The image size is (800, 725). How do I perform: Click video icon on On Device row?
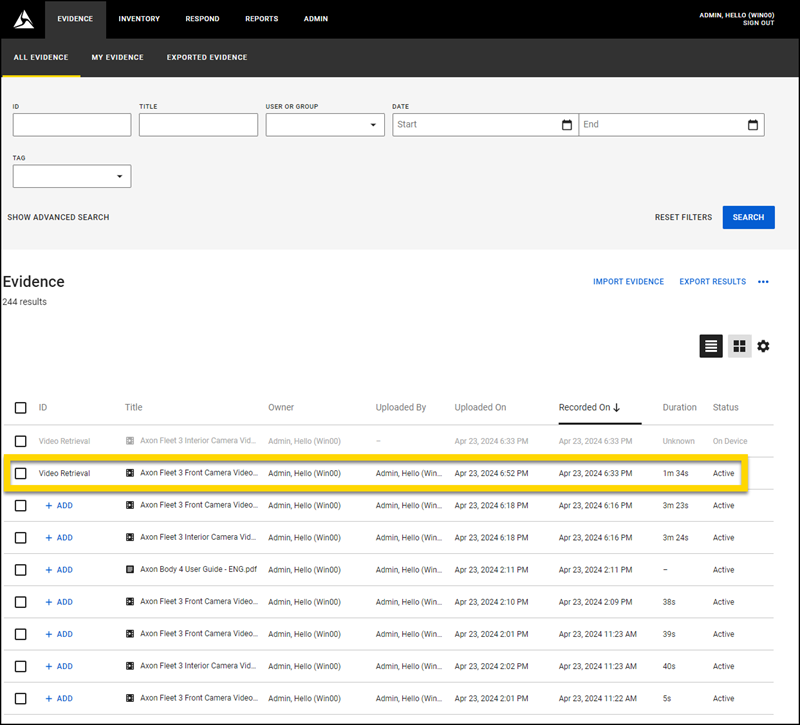coord(130,441)
